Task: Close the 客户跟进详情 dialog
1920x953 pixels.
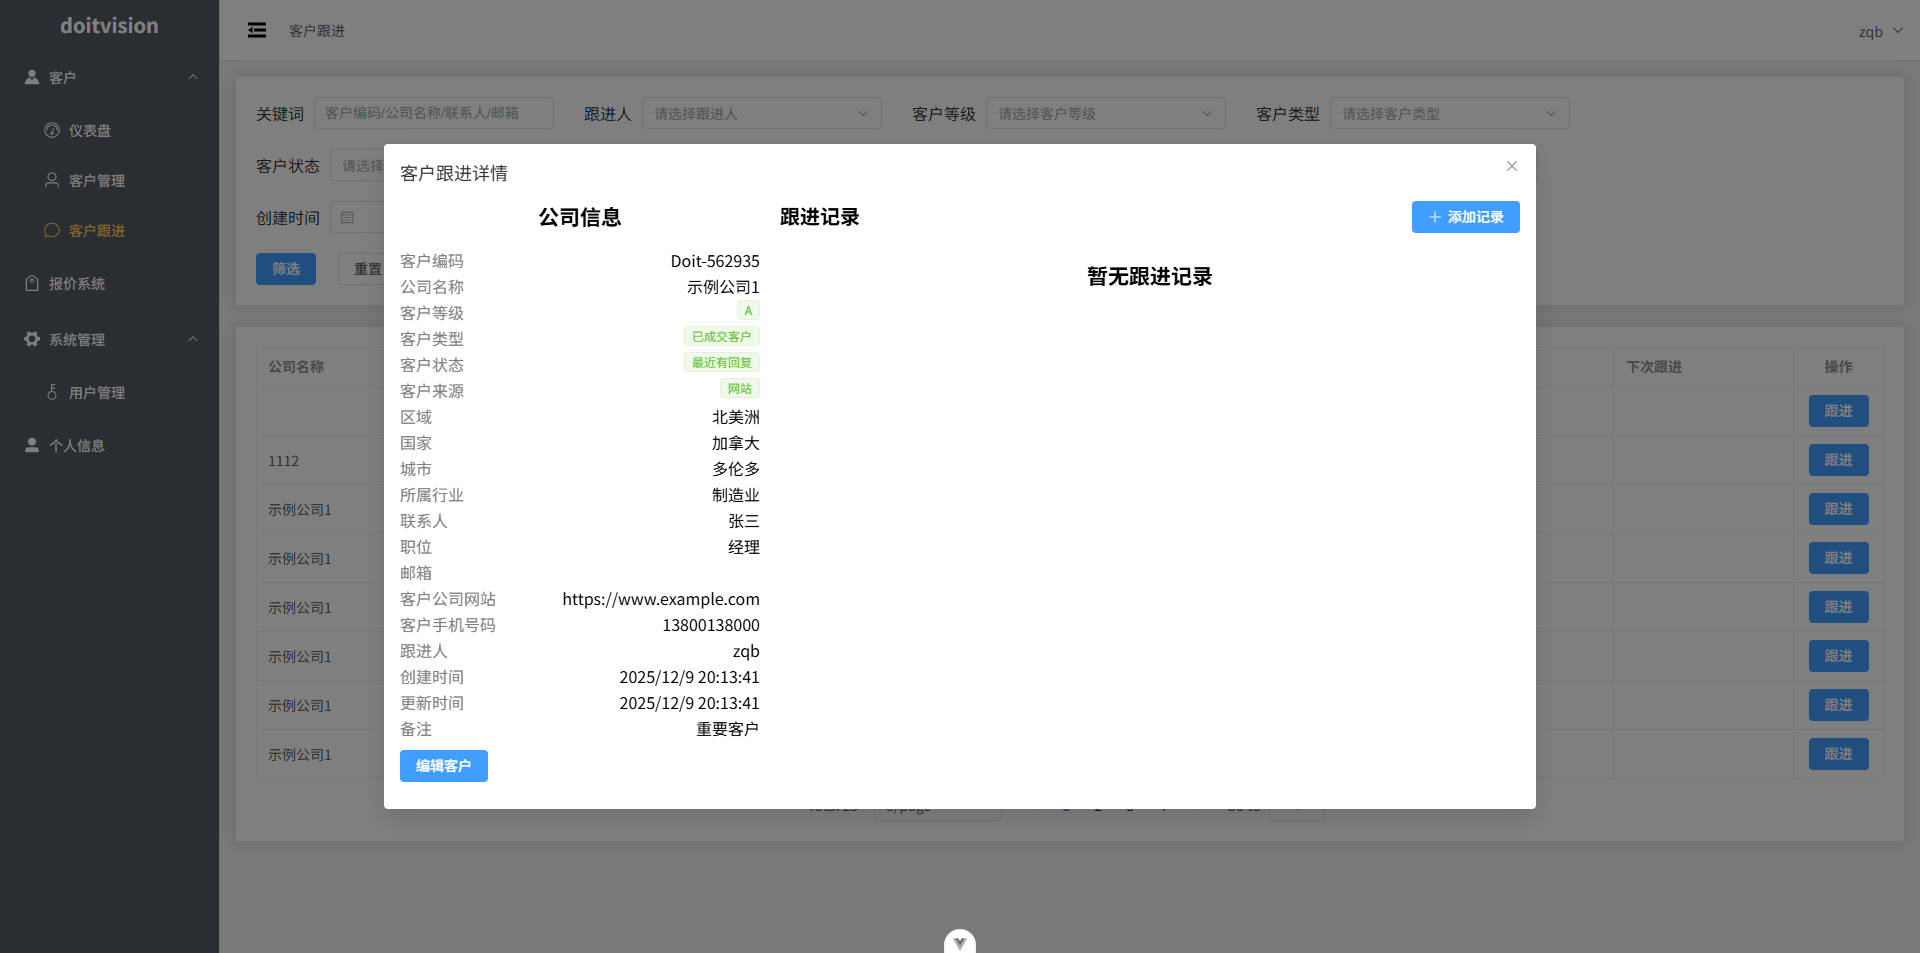Action: (x=1512, y=166)
